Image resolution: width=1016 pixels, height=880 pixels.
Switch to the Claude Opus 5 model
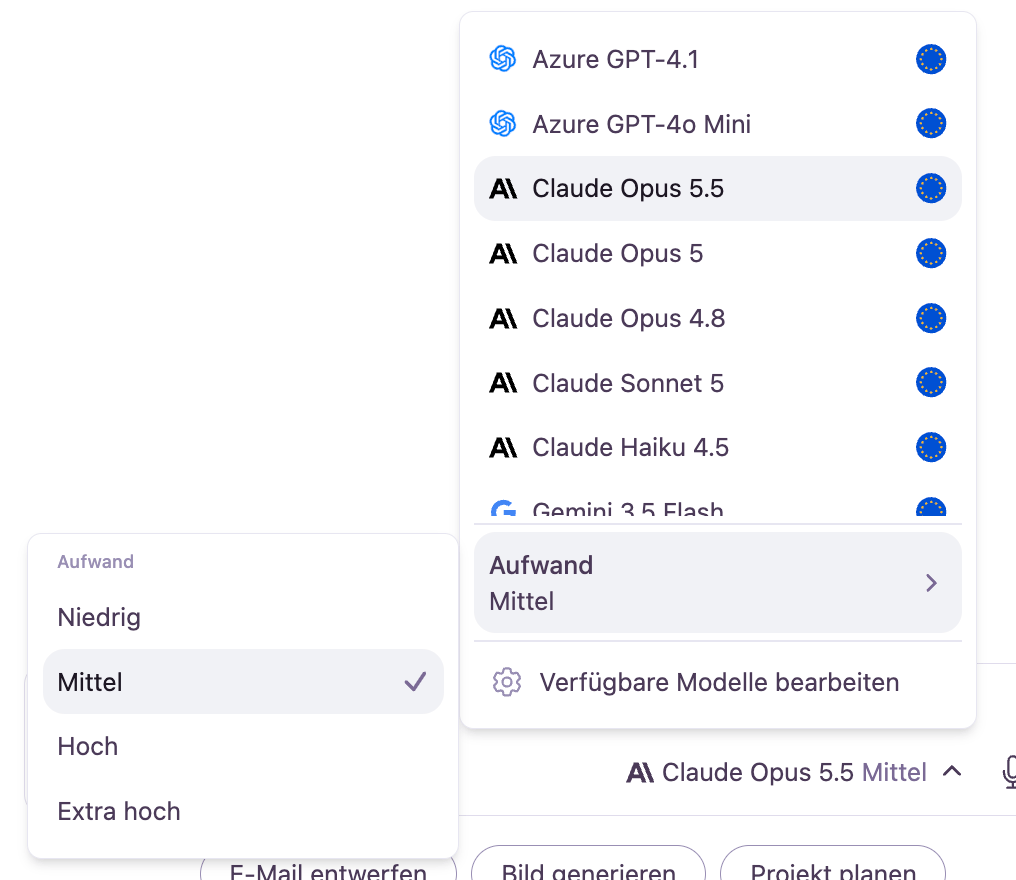(x=718, y=253)
